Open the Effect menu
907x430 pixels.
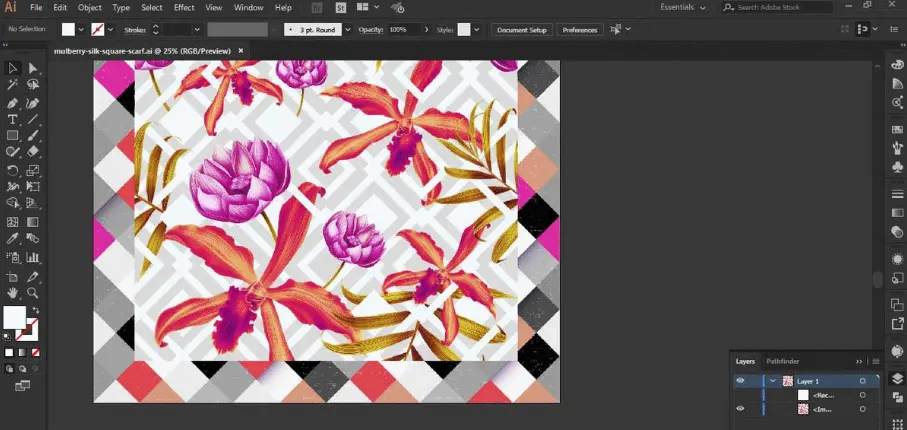[x=184, y=8]
